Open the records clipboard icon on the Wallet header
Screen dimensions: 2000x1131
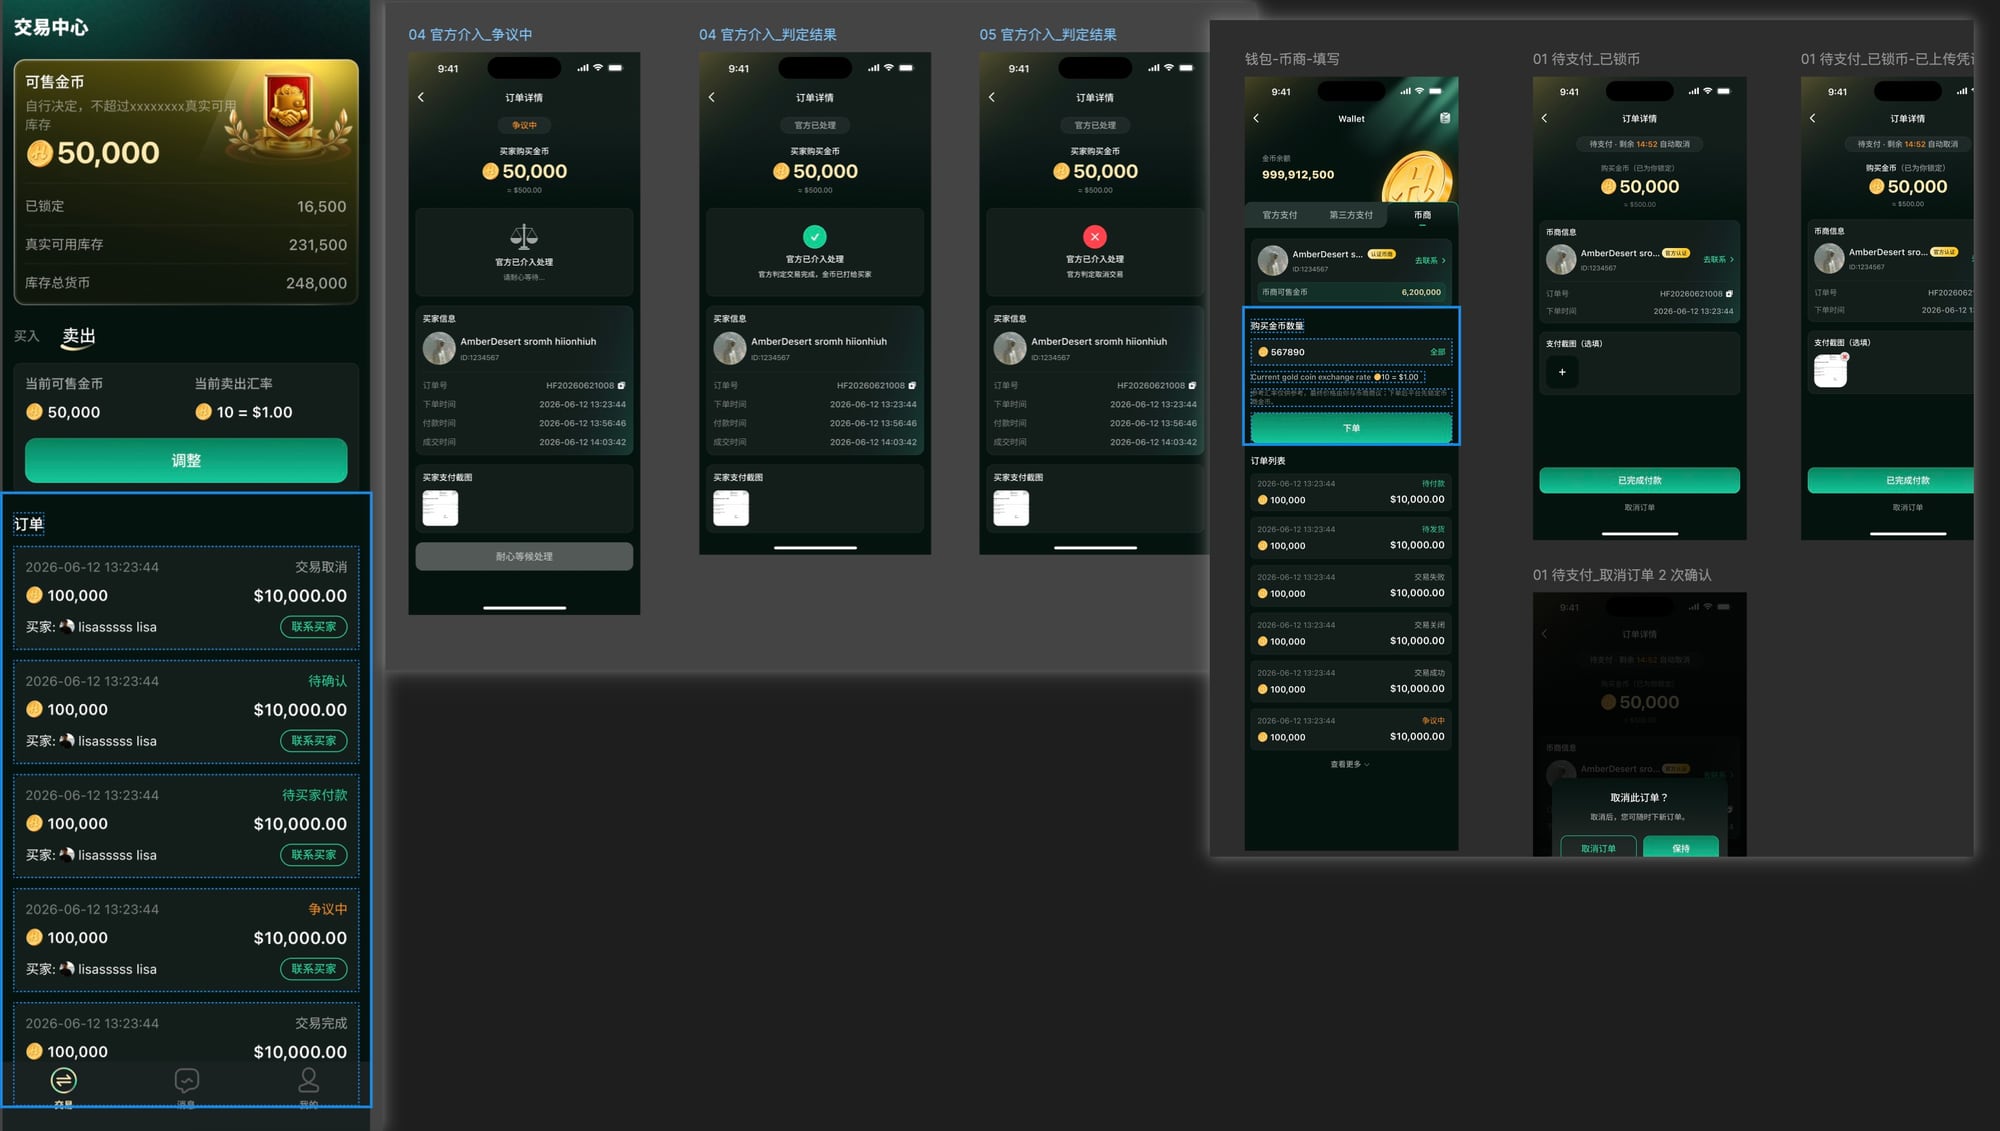[1445, 118]
